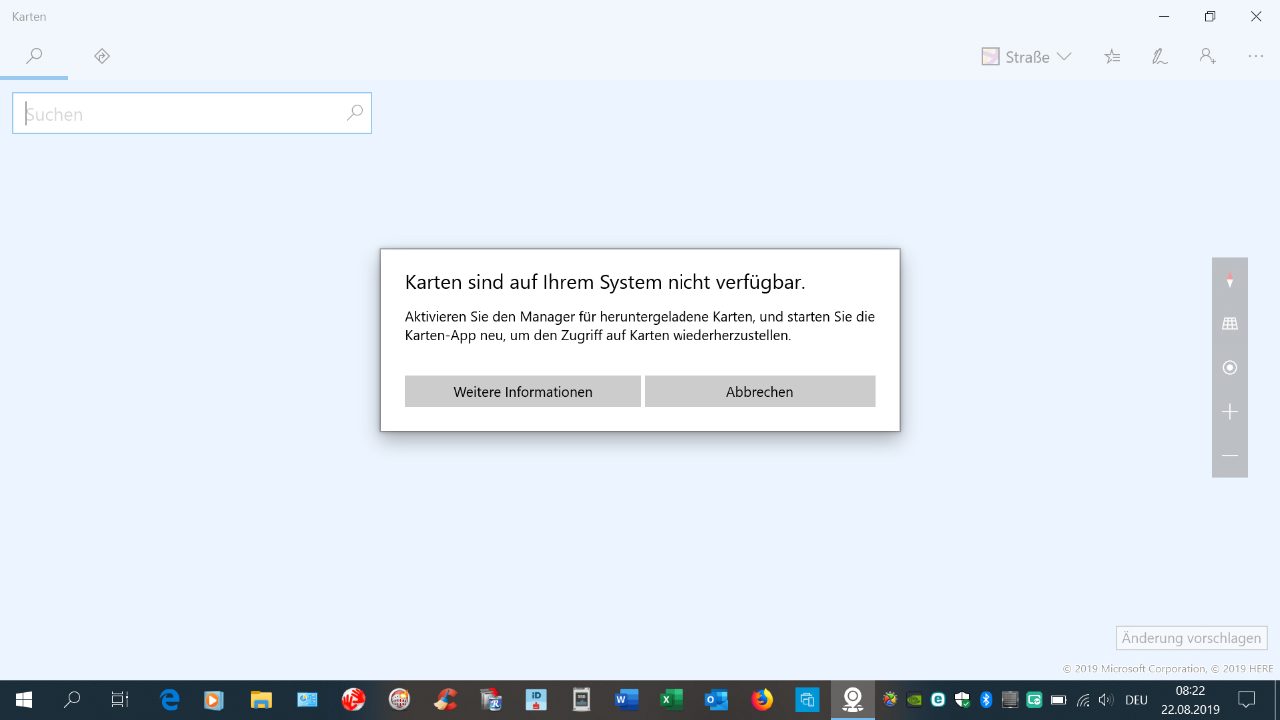Click Änderung vorschlagen button
Viewport: 1280px width, 720px height.
(1191, 638)
